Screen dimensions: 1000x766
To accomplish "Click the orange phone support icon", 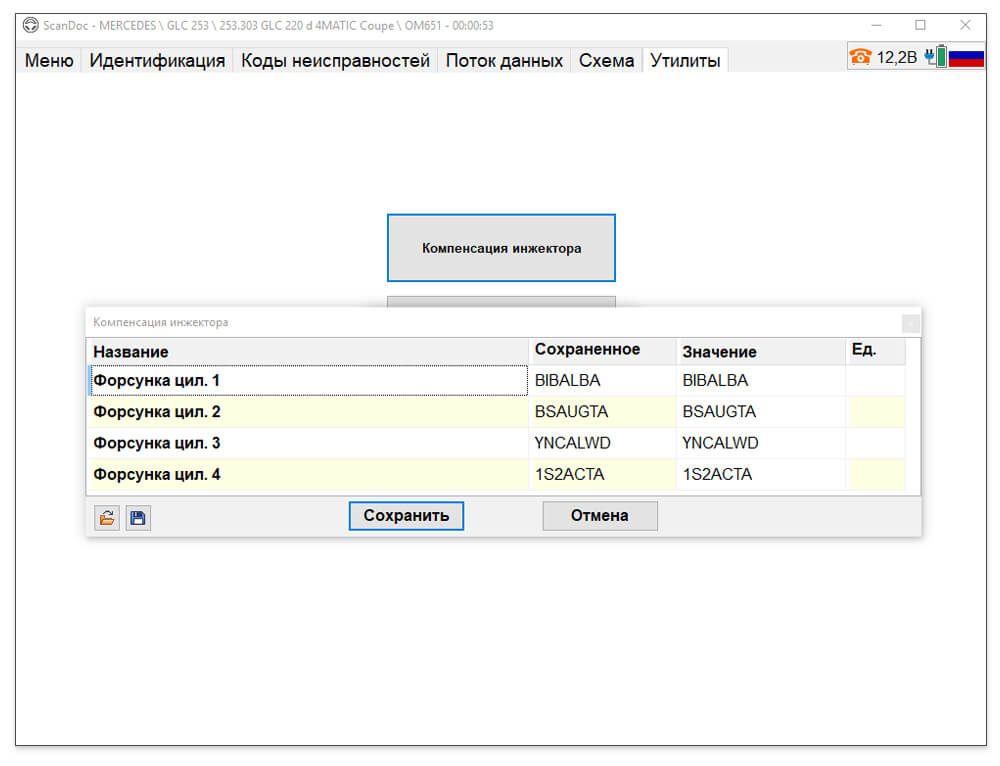I will click(x=860, y=57).
